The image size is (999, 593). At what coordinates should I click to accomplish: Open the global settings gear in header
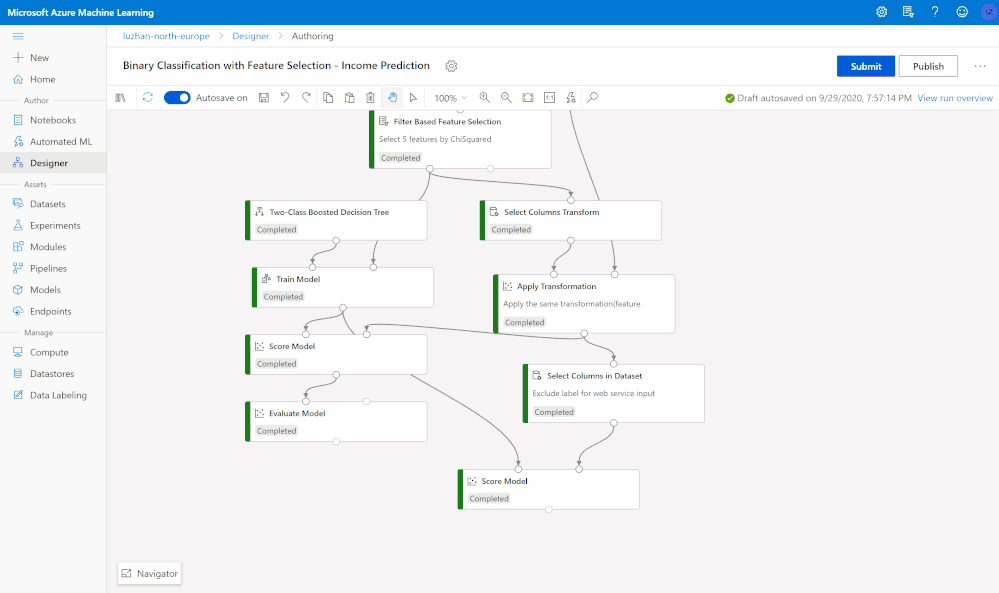[x=882, y=11]
